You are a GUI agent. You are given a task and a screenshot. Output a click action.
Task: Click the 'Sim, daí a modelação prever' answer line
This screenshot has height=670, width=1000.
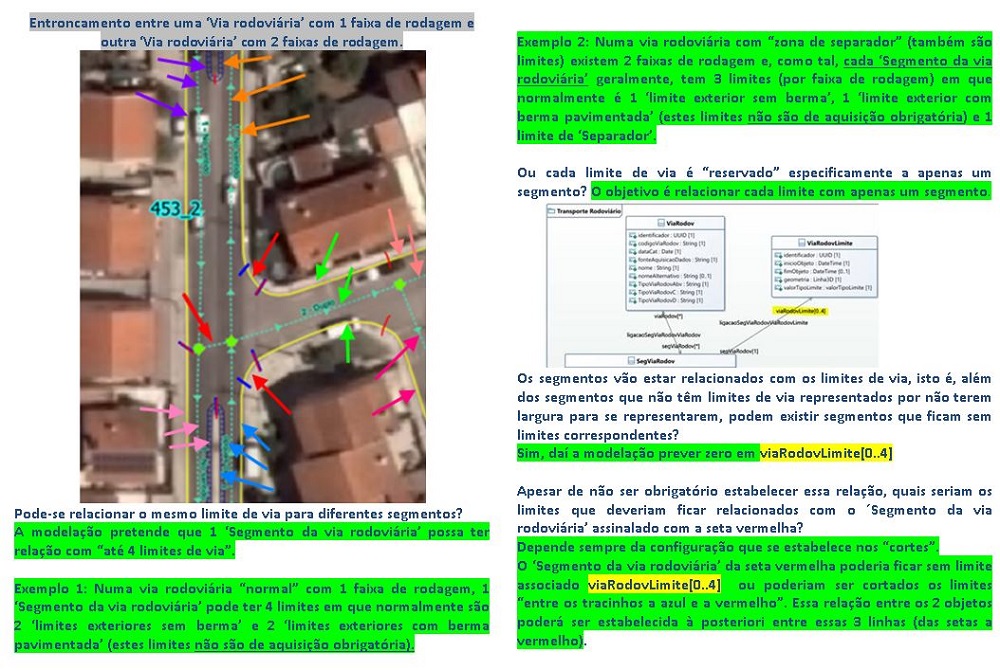(638, 453)
